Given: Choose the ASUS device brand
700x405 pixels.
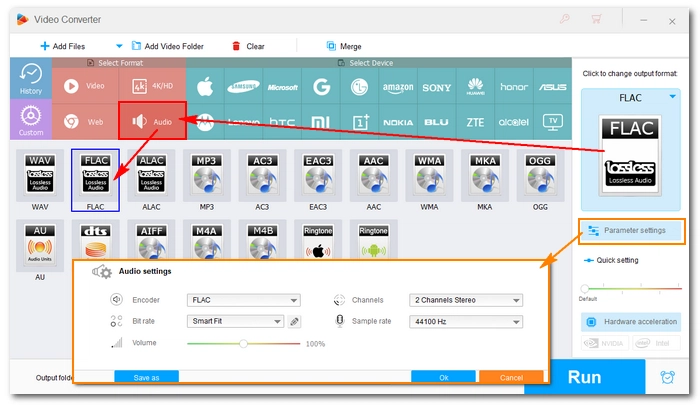Looking at the screenshot, I should click(x=553, y=86).
